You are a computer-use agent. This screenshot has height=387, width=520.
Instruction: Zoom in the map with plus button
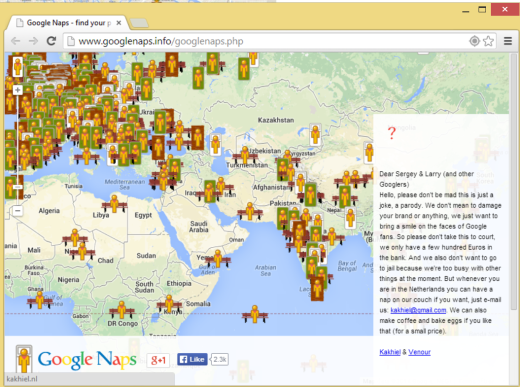[18, 90]
